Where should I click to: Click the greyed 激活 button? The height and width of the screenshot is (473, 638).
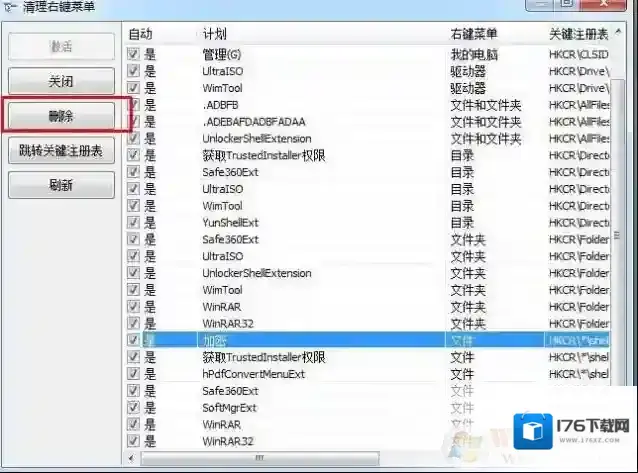(61, 46)
